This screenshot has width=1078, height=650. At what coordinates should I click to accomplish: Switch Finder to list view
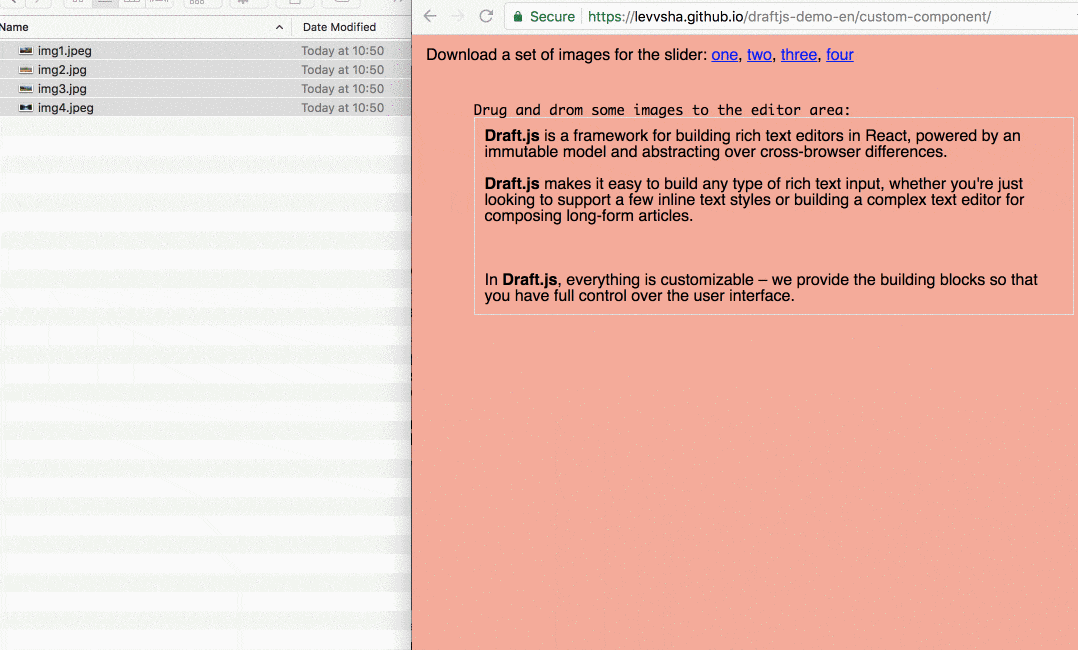tap(103, 3)
